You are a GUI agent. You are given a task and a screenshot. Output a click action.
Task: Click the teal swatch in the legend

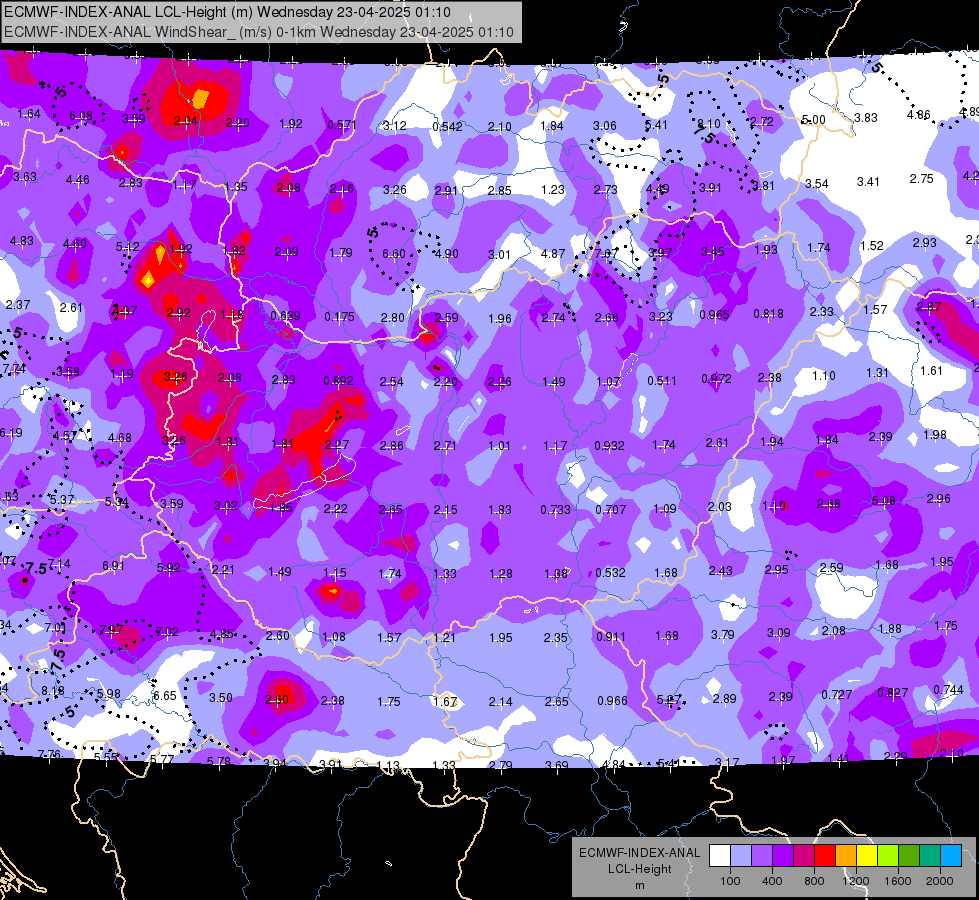pyautogui.click(x=930, y=855)
